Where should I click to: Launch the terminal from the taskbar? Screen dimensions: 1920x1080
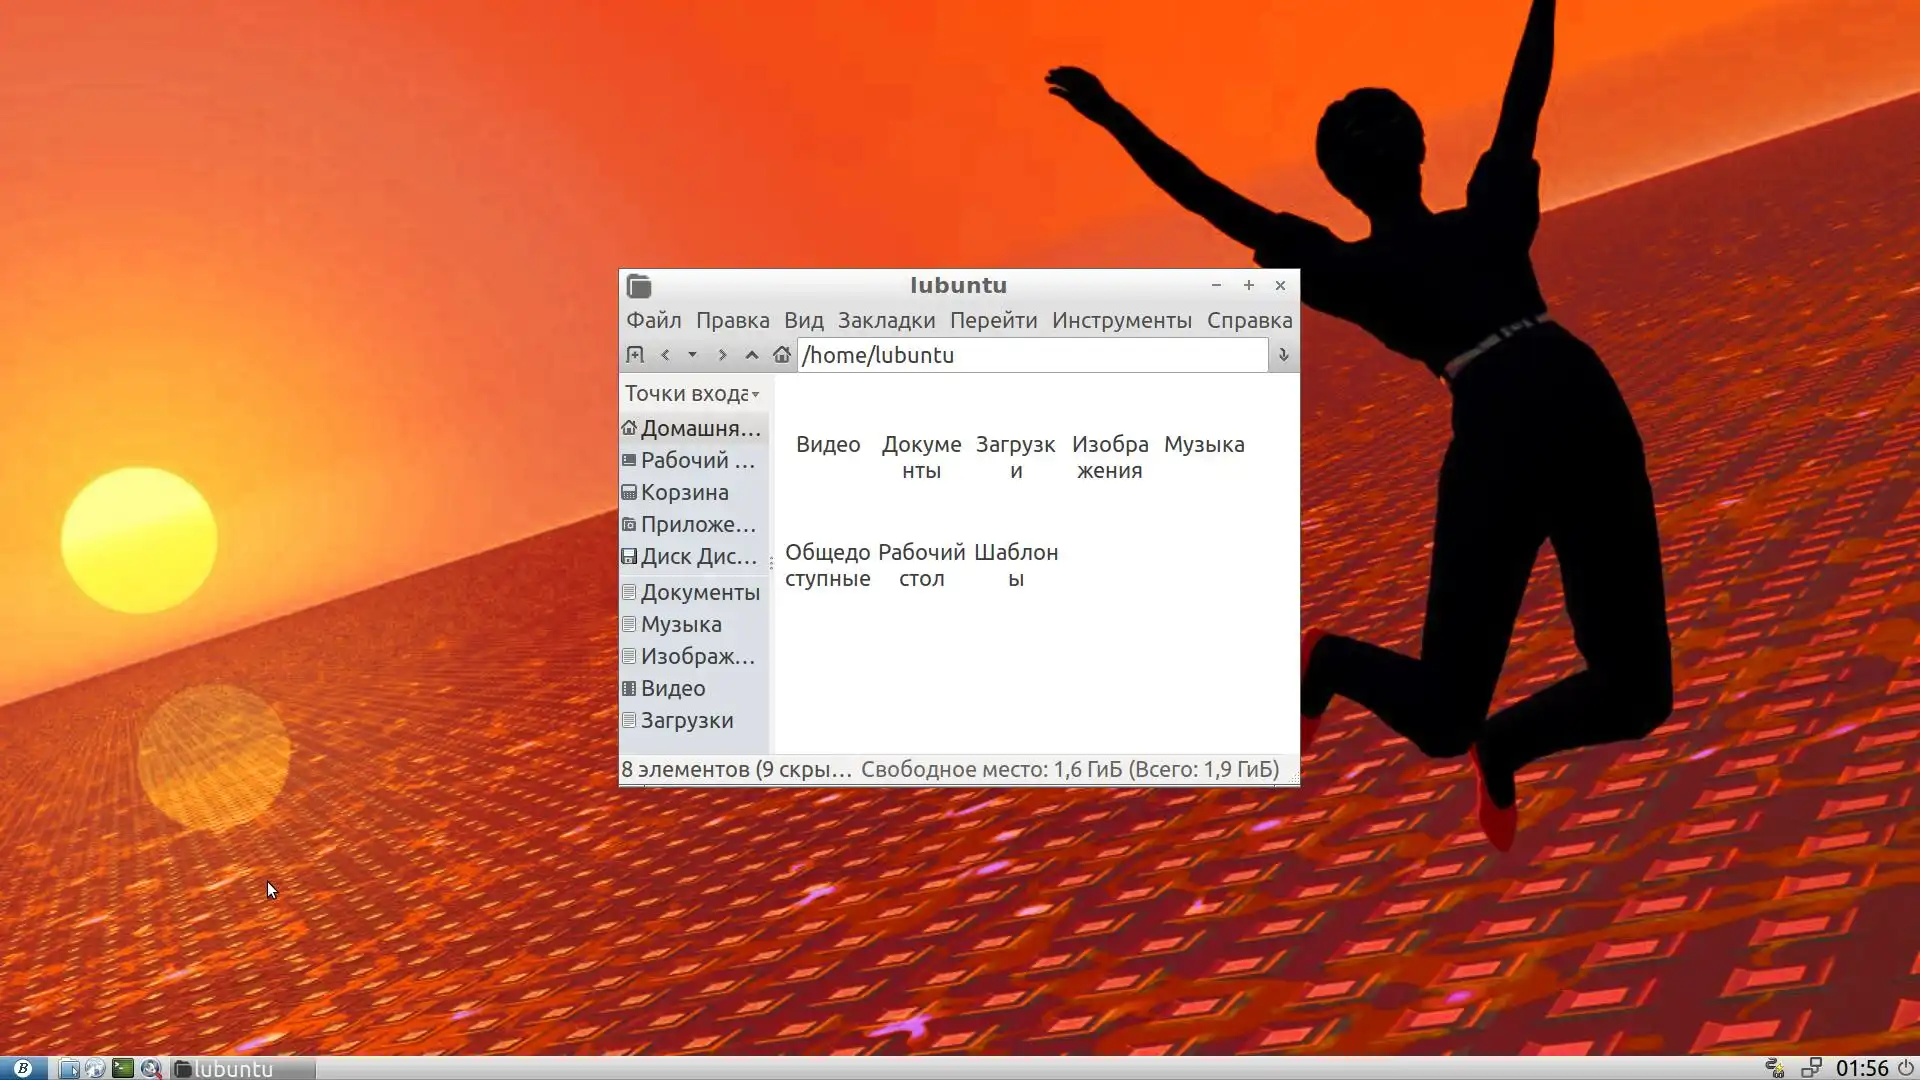122,1068
